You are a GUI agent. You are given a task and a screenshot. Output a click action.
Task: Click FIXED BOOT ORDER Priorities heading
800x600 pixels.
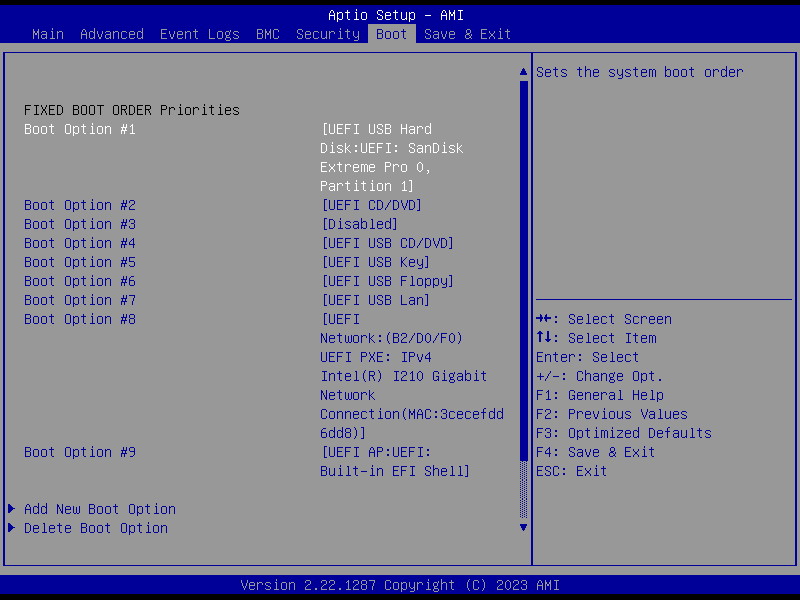point(132,110)
